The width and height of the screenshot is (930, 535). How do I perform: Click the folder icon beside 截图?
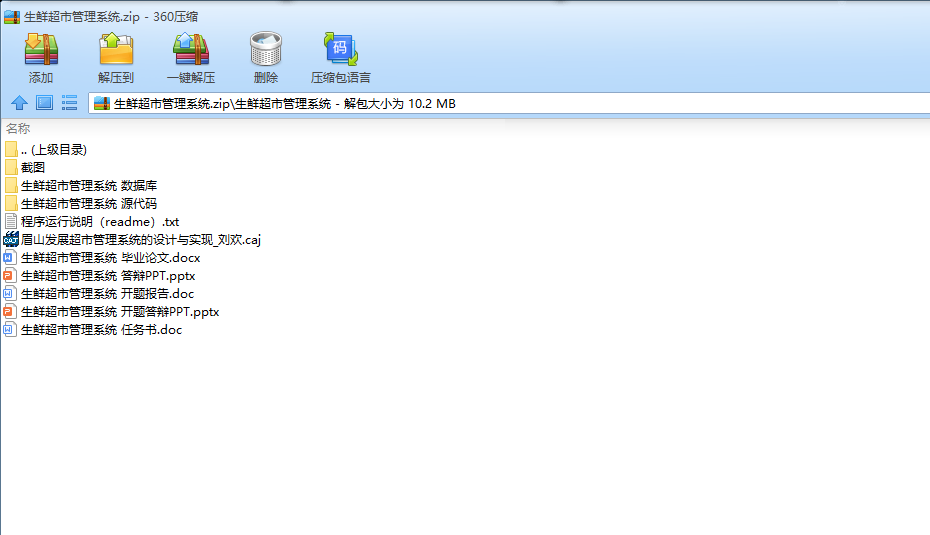tap(11, 167)
